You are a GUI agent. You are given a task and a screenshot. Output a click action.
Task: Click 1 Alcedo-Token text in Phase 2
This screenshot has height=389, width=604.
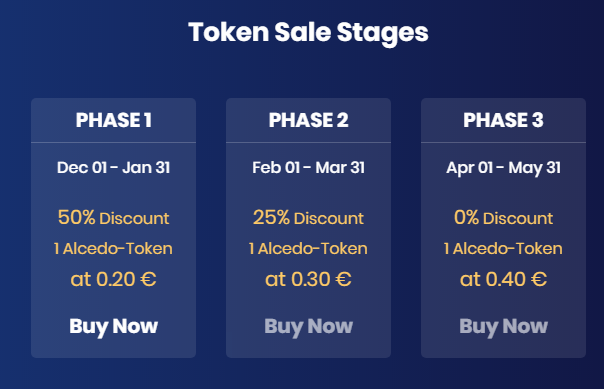309,248
